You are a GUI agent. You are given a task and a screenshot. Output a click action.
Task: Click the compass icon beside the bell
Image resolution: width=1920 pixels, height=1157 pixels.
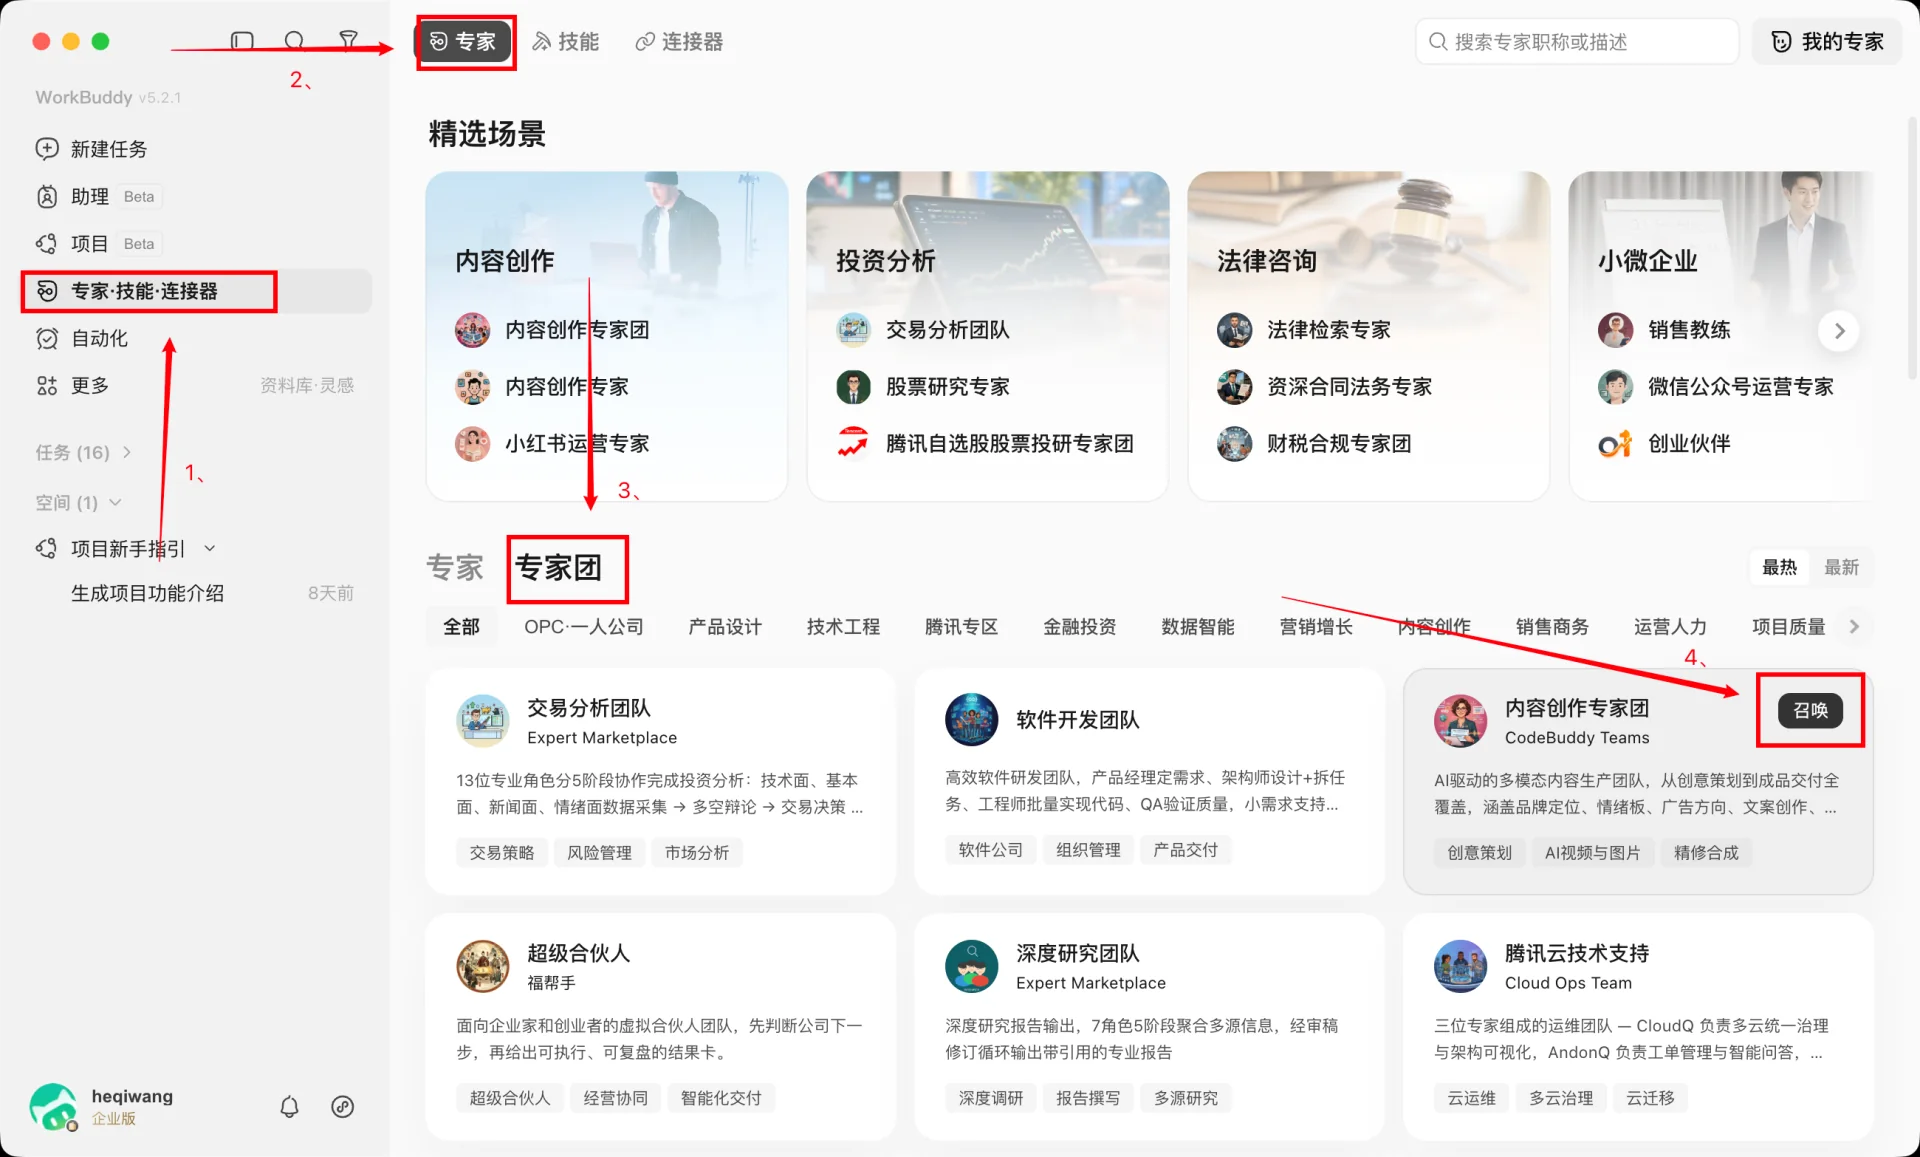coord(342,1106)
